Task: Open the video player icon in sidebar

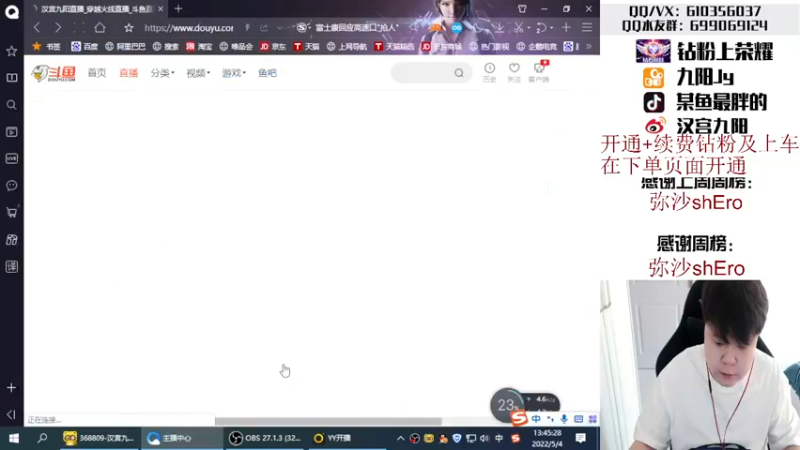Action: [12, 132]
